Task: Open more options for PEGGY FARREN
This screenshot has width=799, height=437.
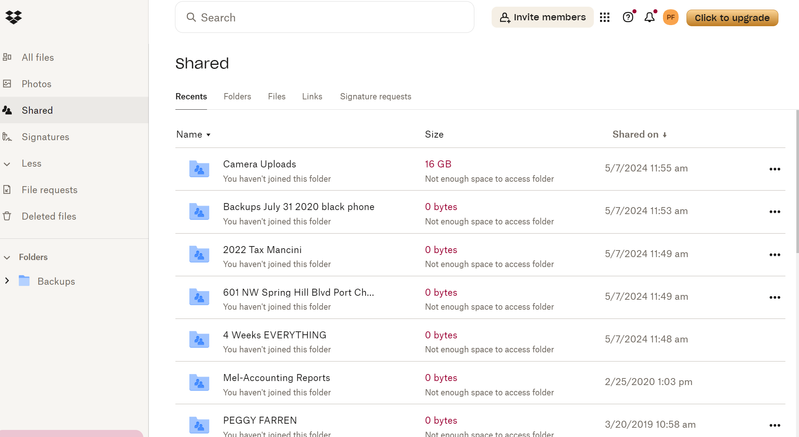Action: pyautogui.click(x=775, y=425)
